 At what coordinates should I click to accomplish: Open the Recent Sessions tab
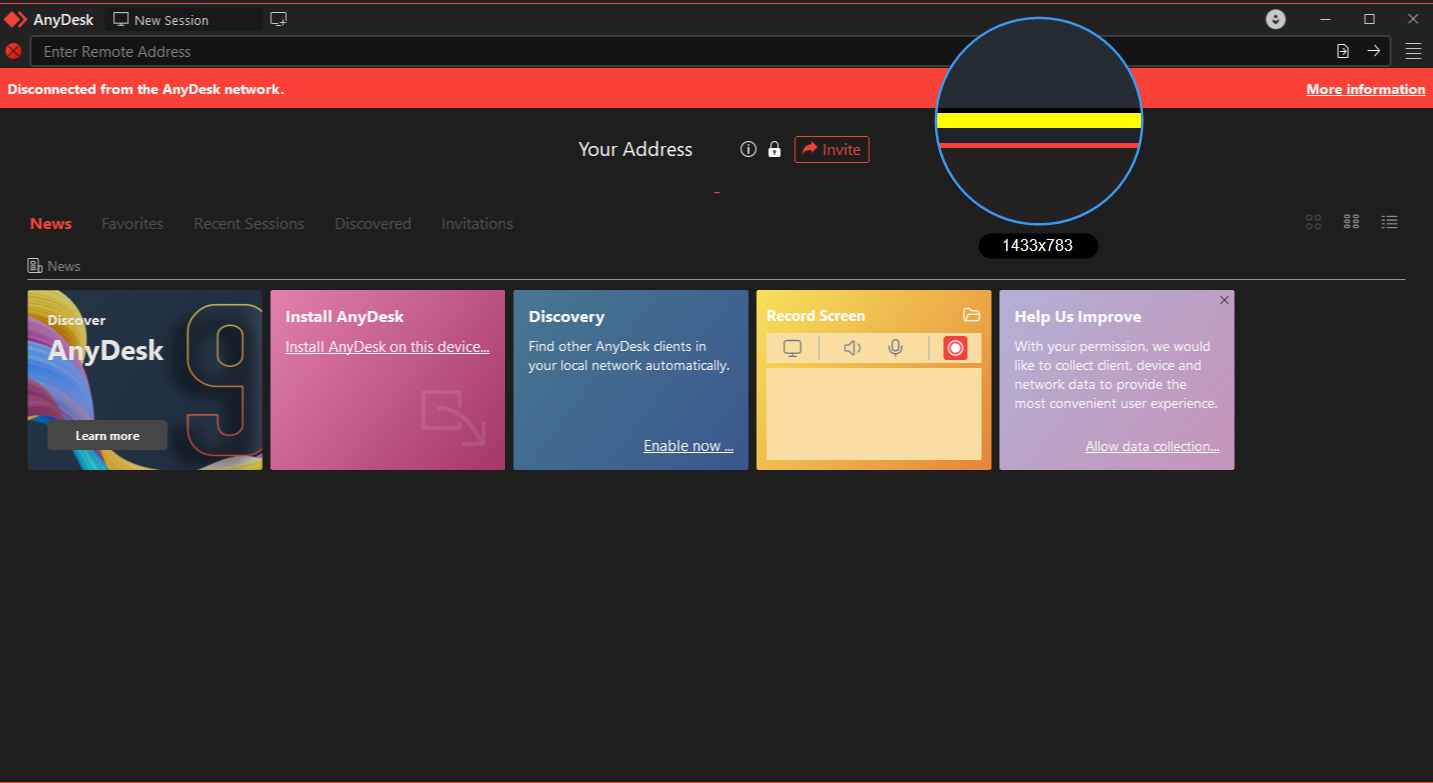click(x=249, y=224)
